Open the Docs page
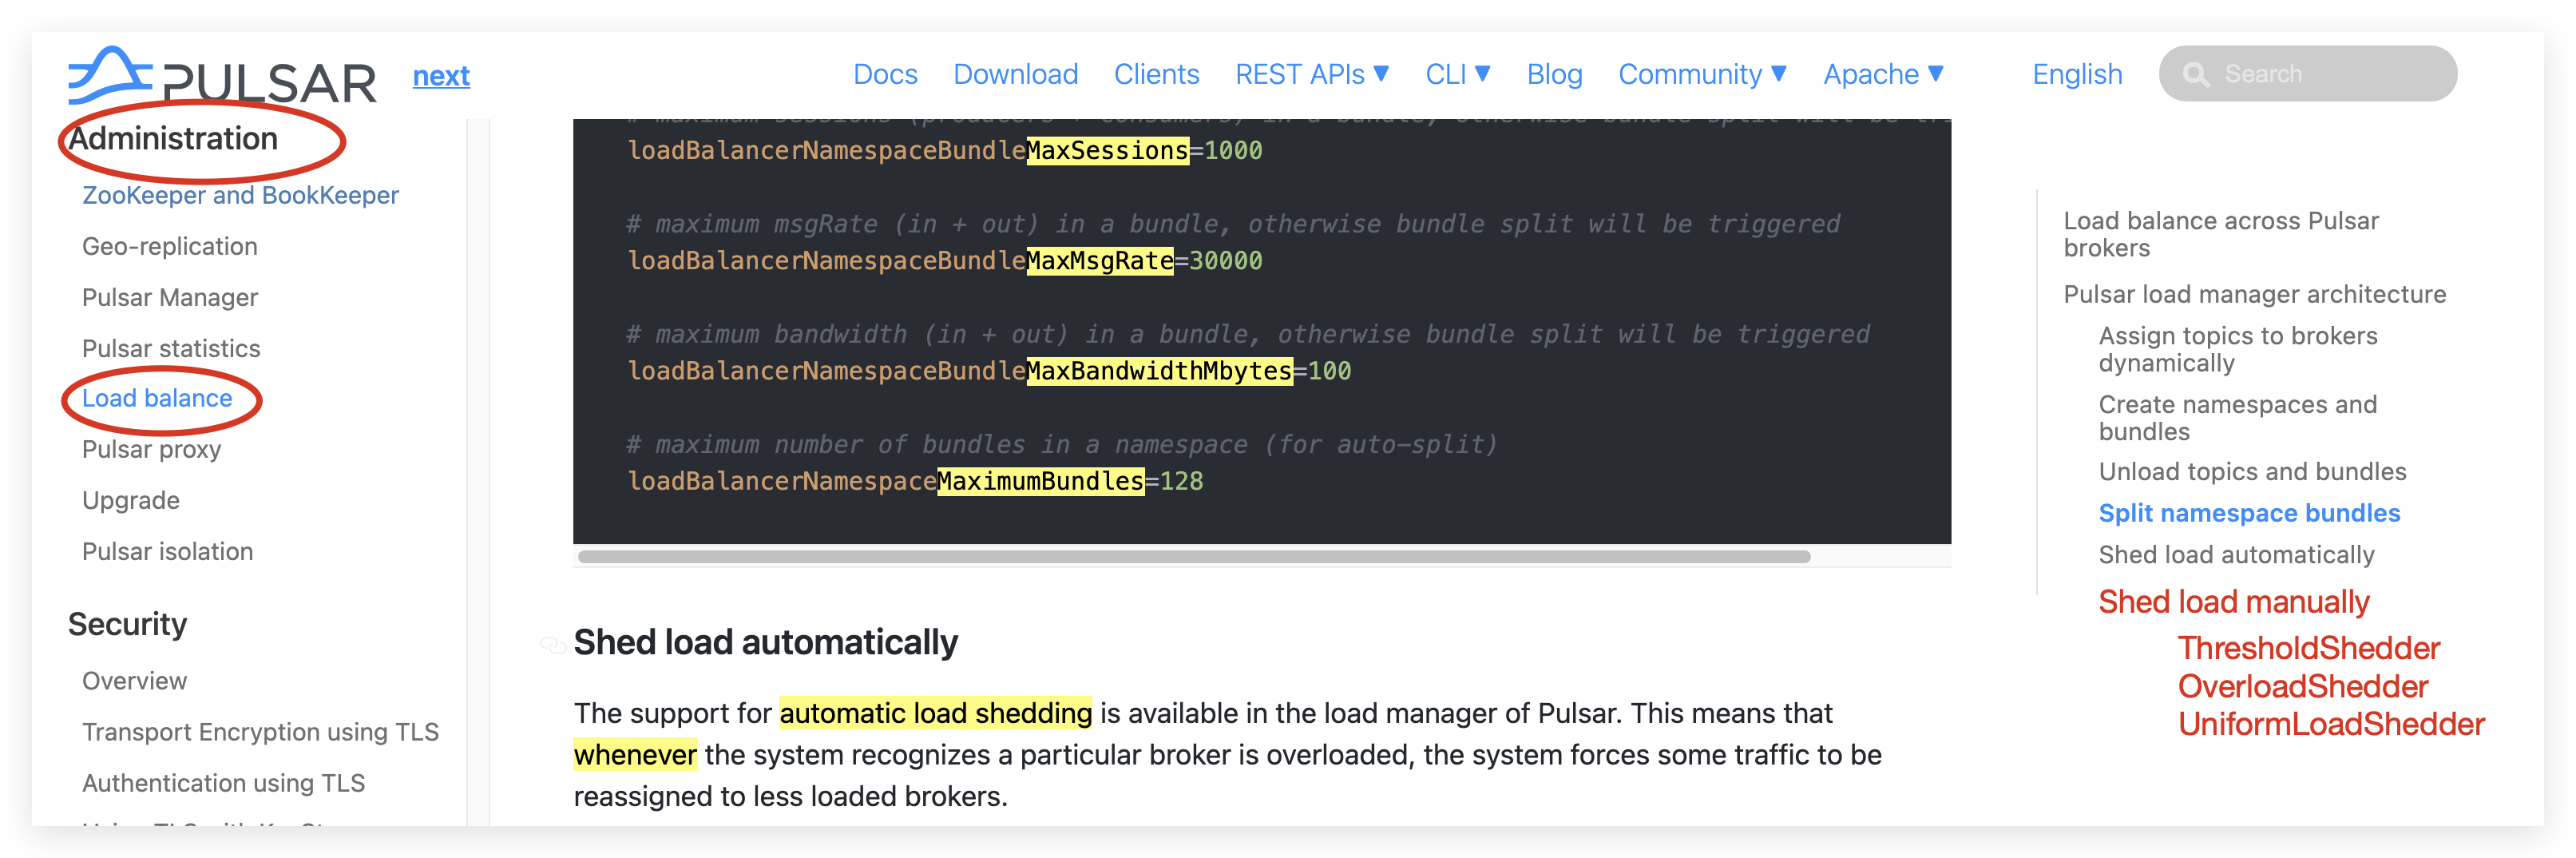The height and width of the screenshot is (858, 2576). [885, 74]
